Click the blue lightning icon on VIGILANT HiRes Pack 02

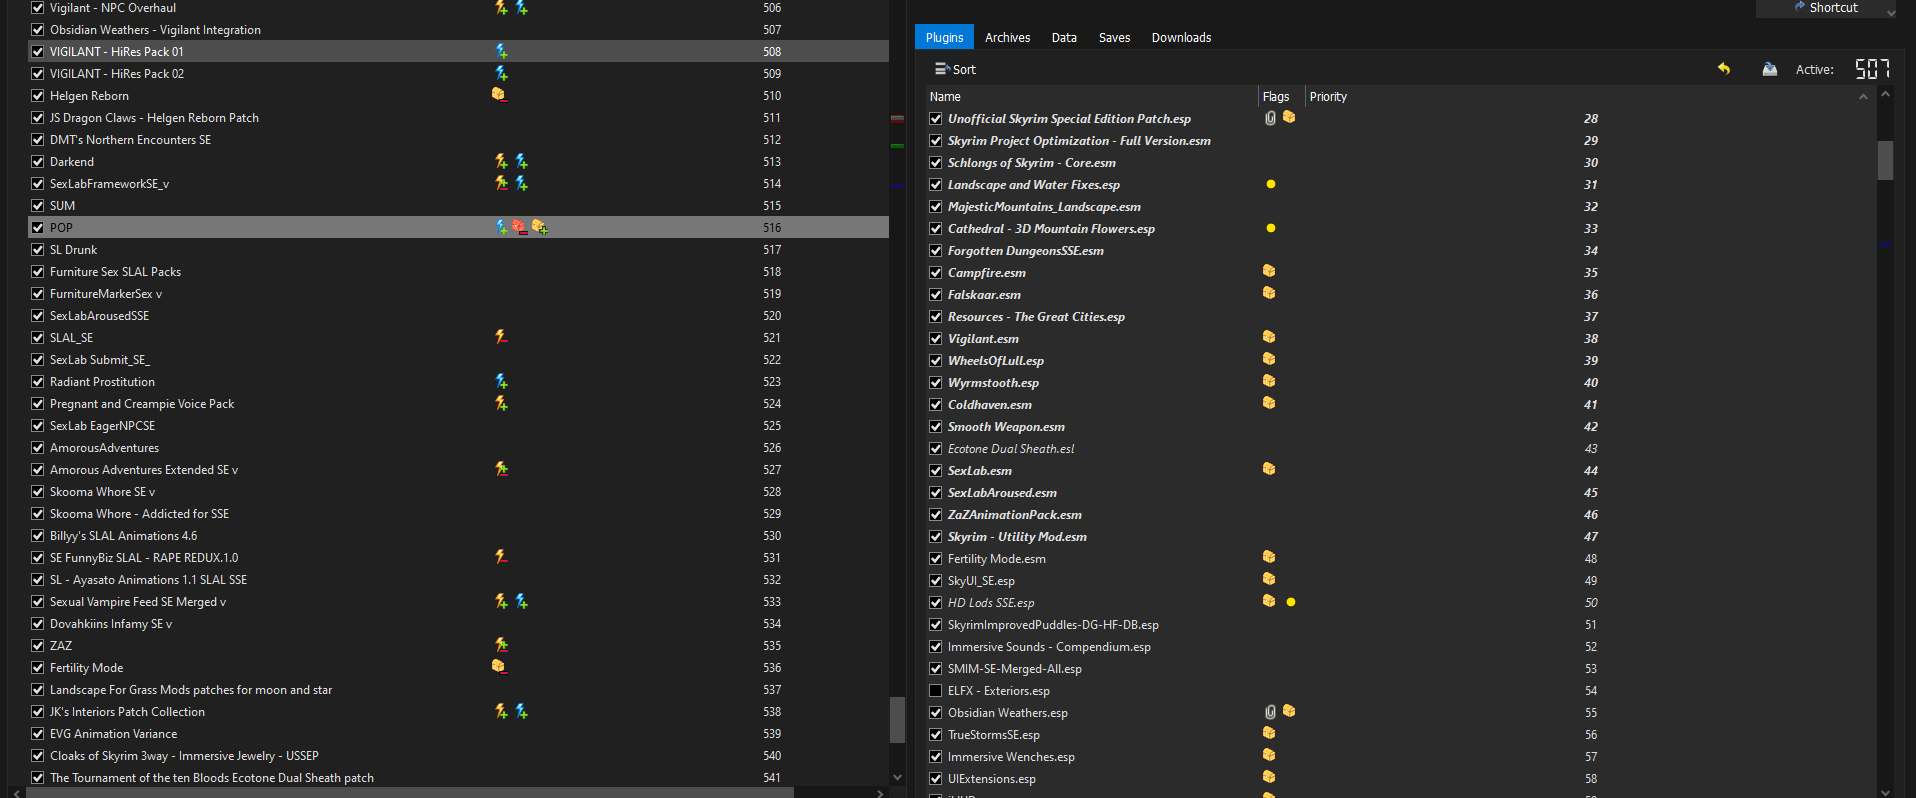tap(501, 73)
